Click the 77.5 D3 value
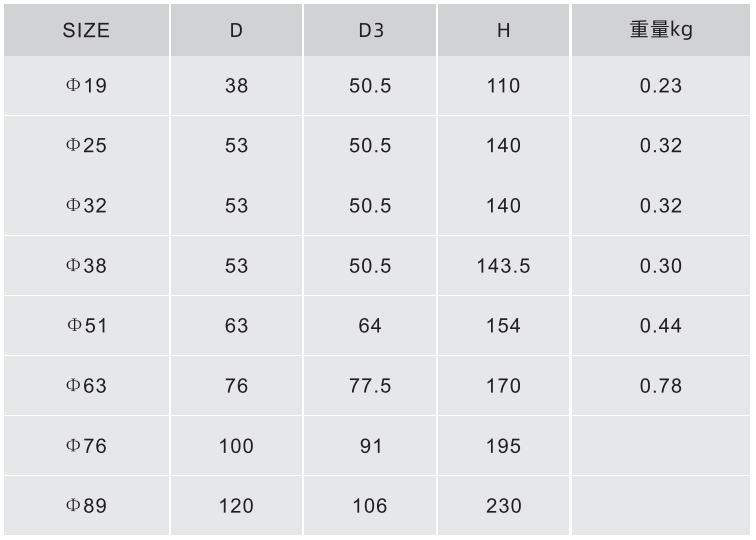This screenshot has width=756, height=540. (370, 386)
